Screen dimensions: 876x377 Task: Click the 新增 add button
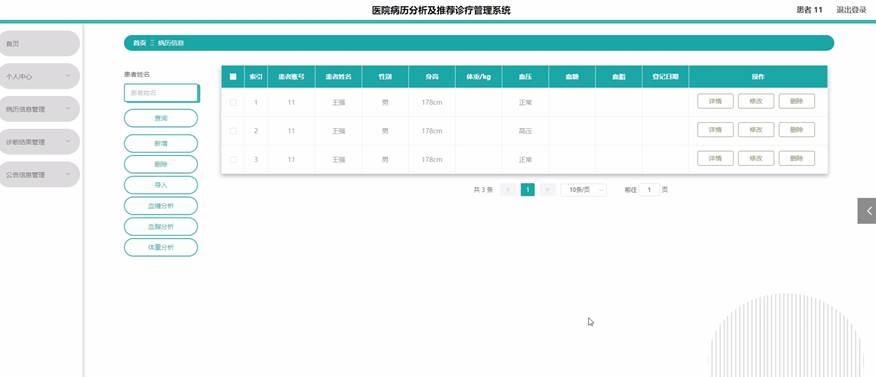pyautogui.click(x=161, y=144)
